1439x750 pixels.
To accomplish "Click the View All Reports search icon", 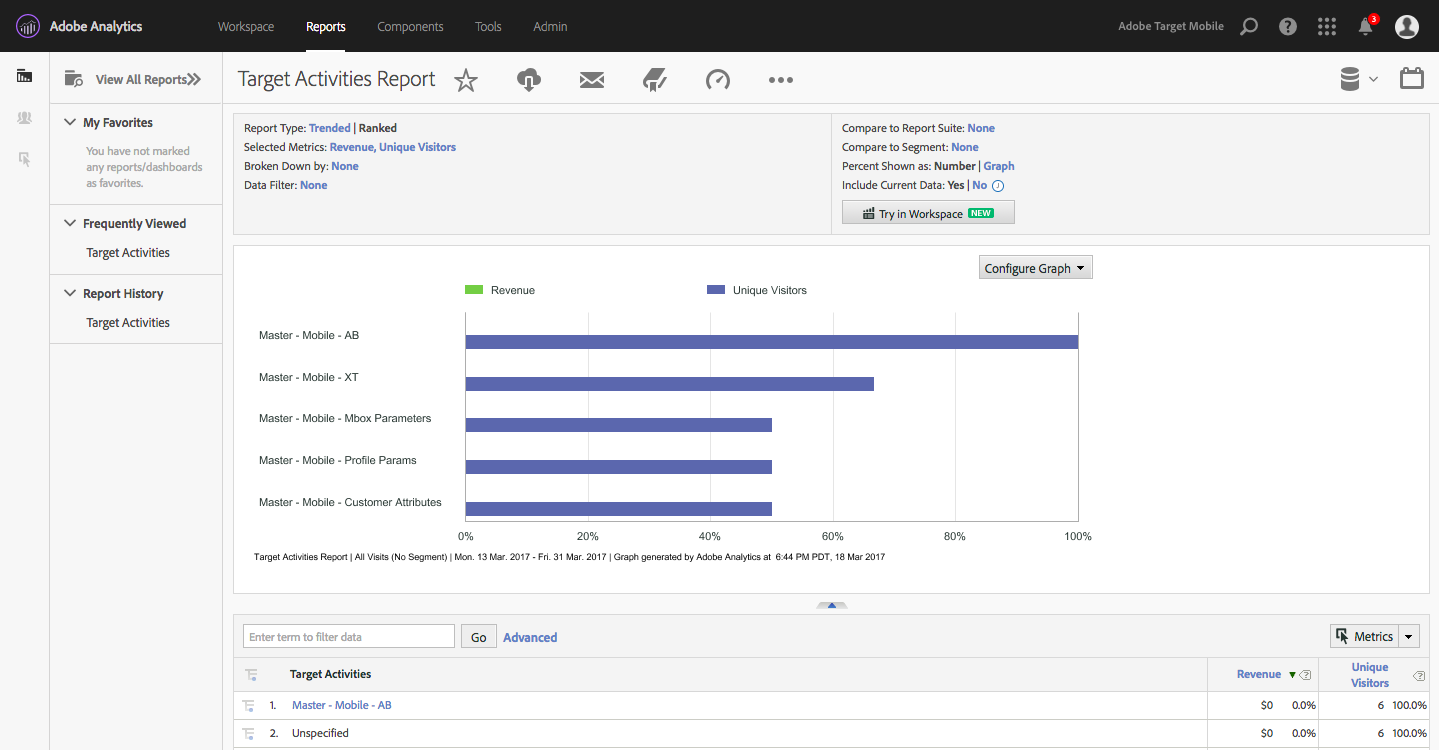I will click(x=73, y=79).
